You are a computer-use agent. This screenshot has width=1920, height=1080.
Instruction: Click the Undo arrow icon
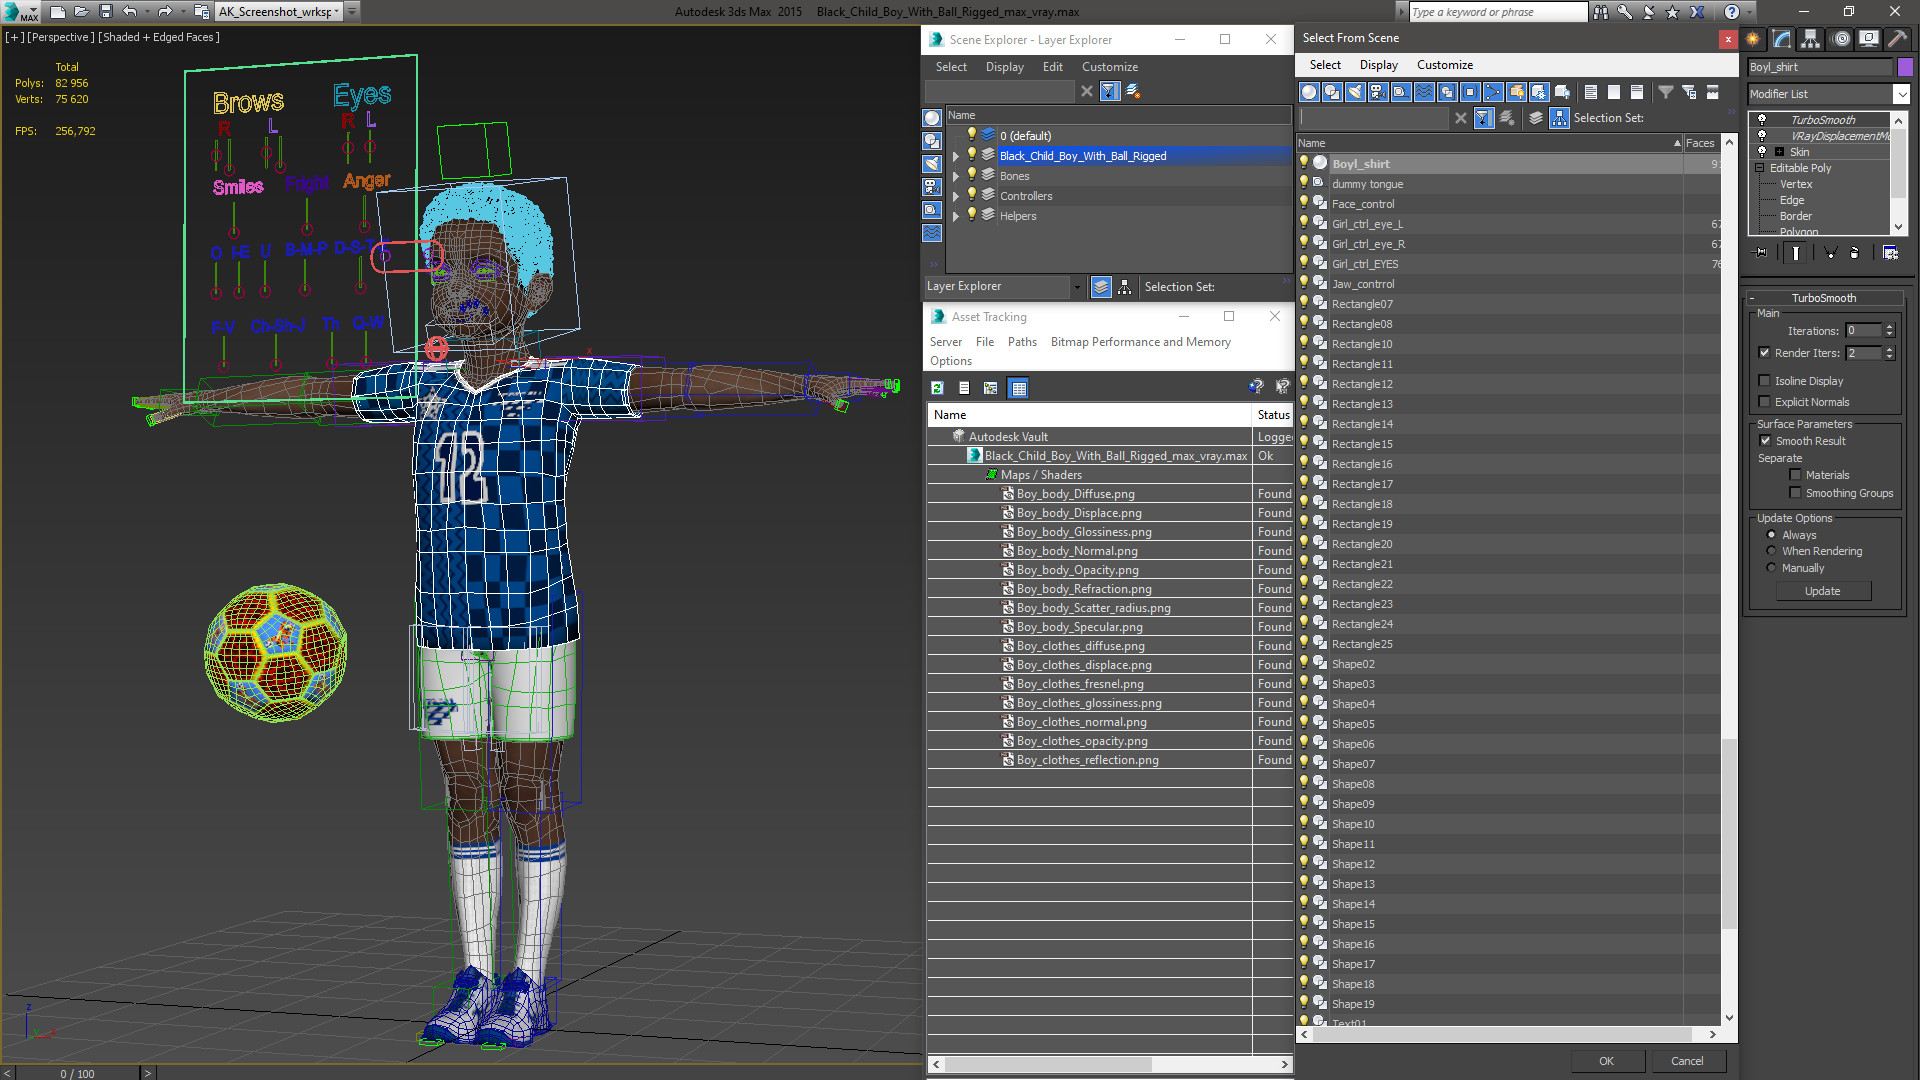click(x=130, y=12)
